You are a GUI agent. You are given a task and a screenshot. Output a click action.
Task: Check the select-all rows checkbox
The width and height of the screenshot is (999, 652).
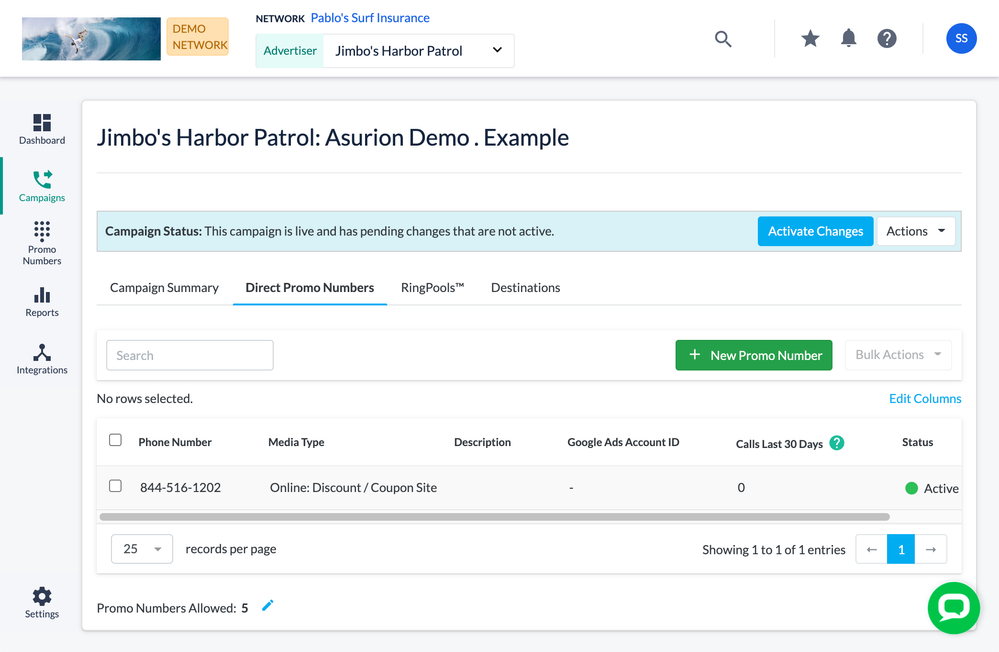pyautogui.click(x=115, y=440)
